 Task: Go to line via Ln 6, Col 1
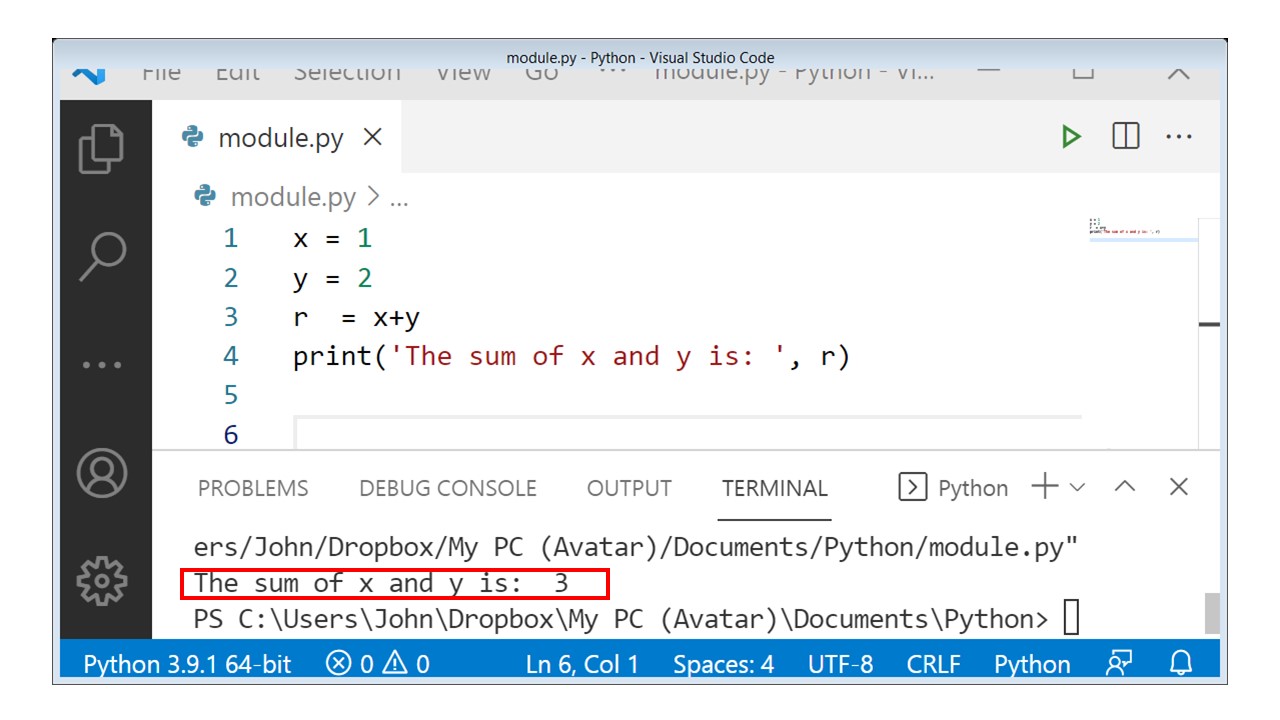(x=582, y=664)
